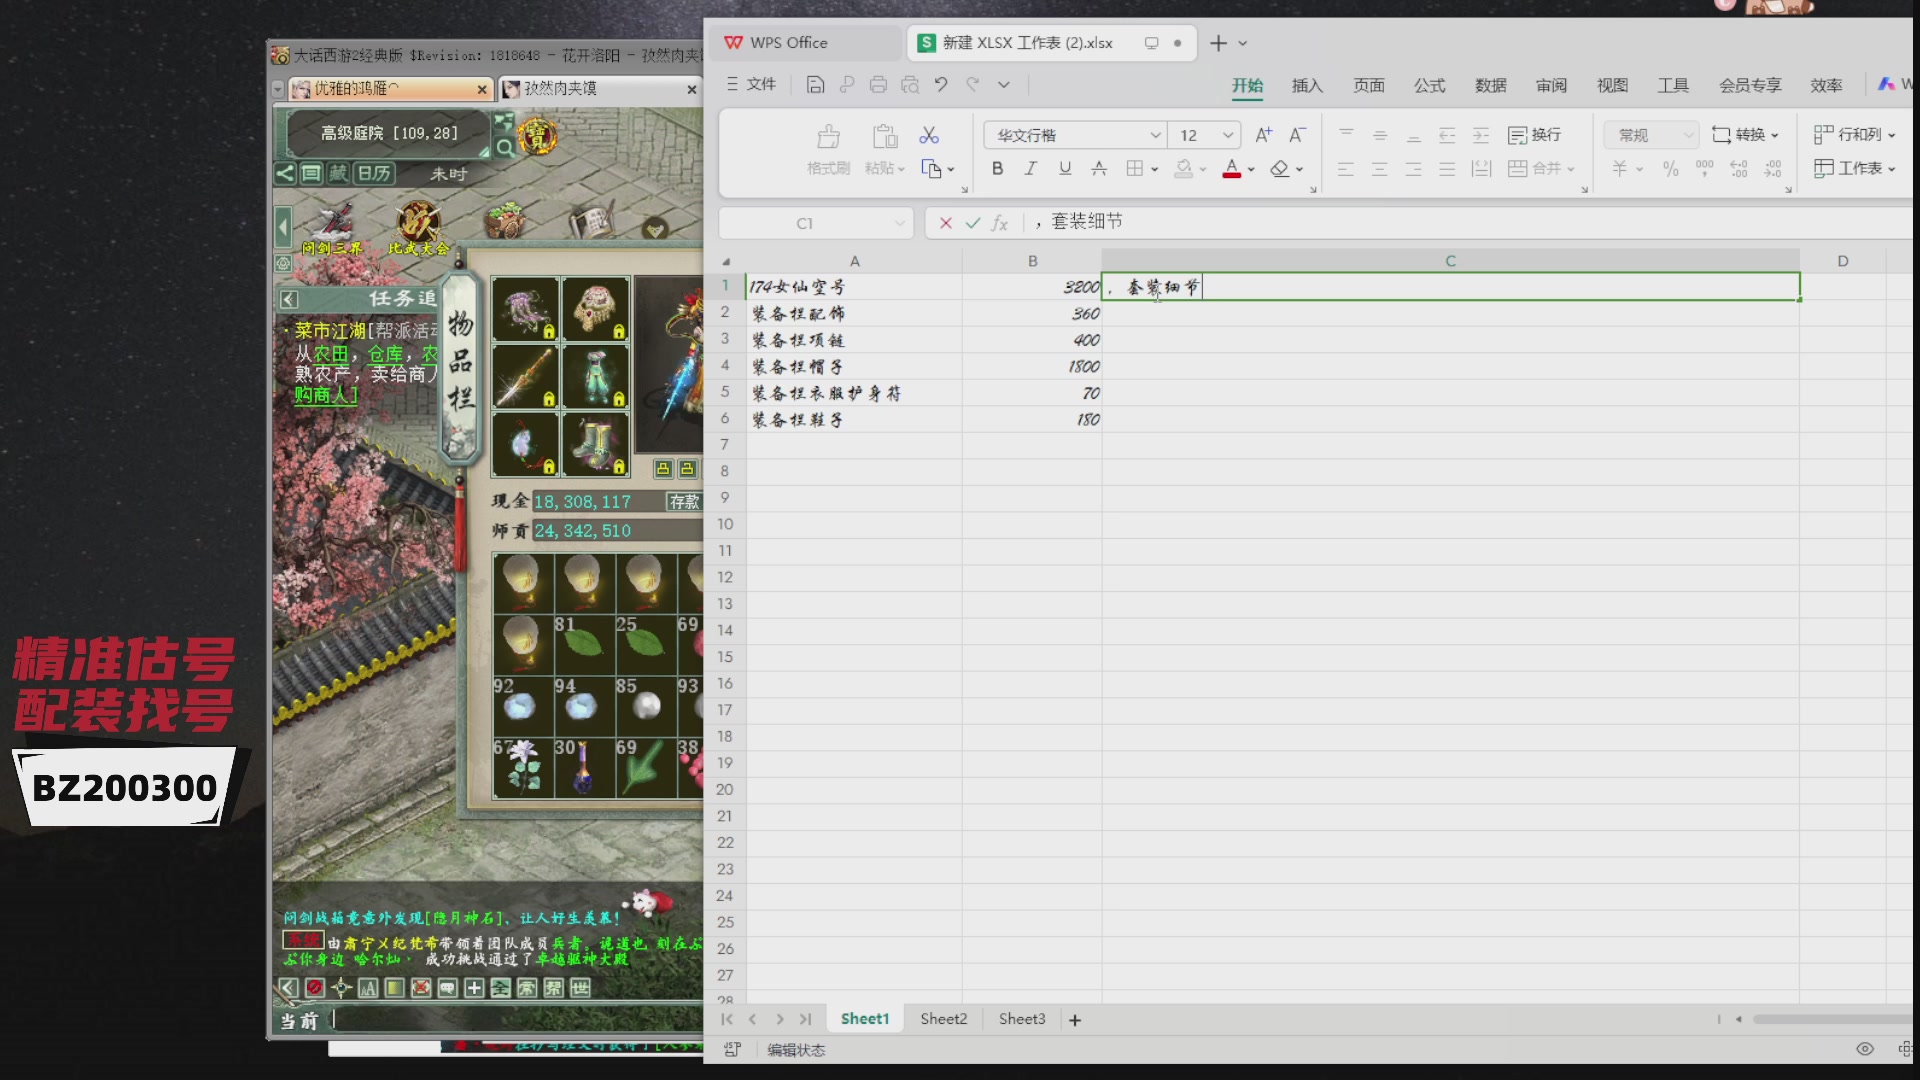Toggle Bold formatting
The width and height of the screenshot is (1920, 1080).
coord(997,169)
